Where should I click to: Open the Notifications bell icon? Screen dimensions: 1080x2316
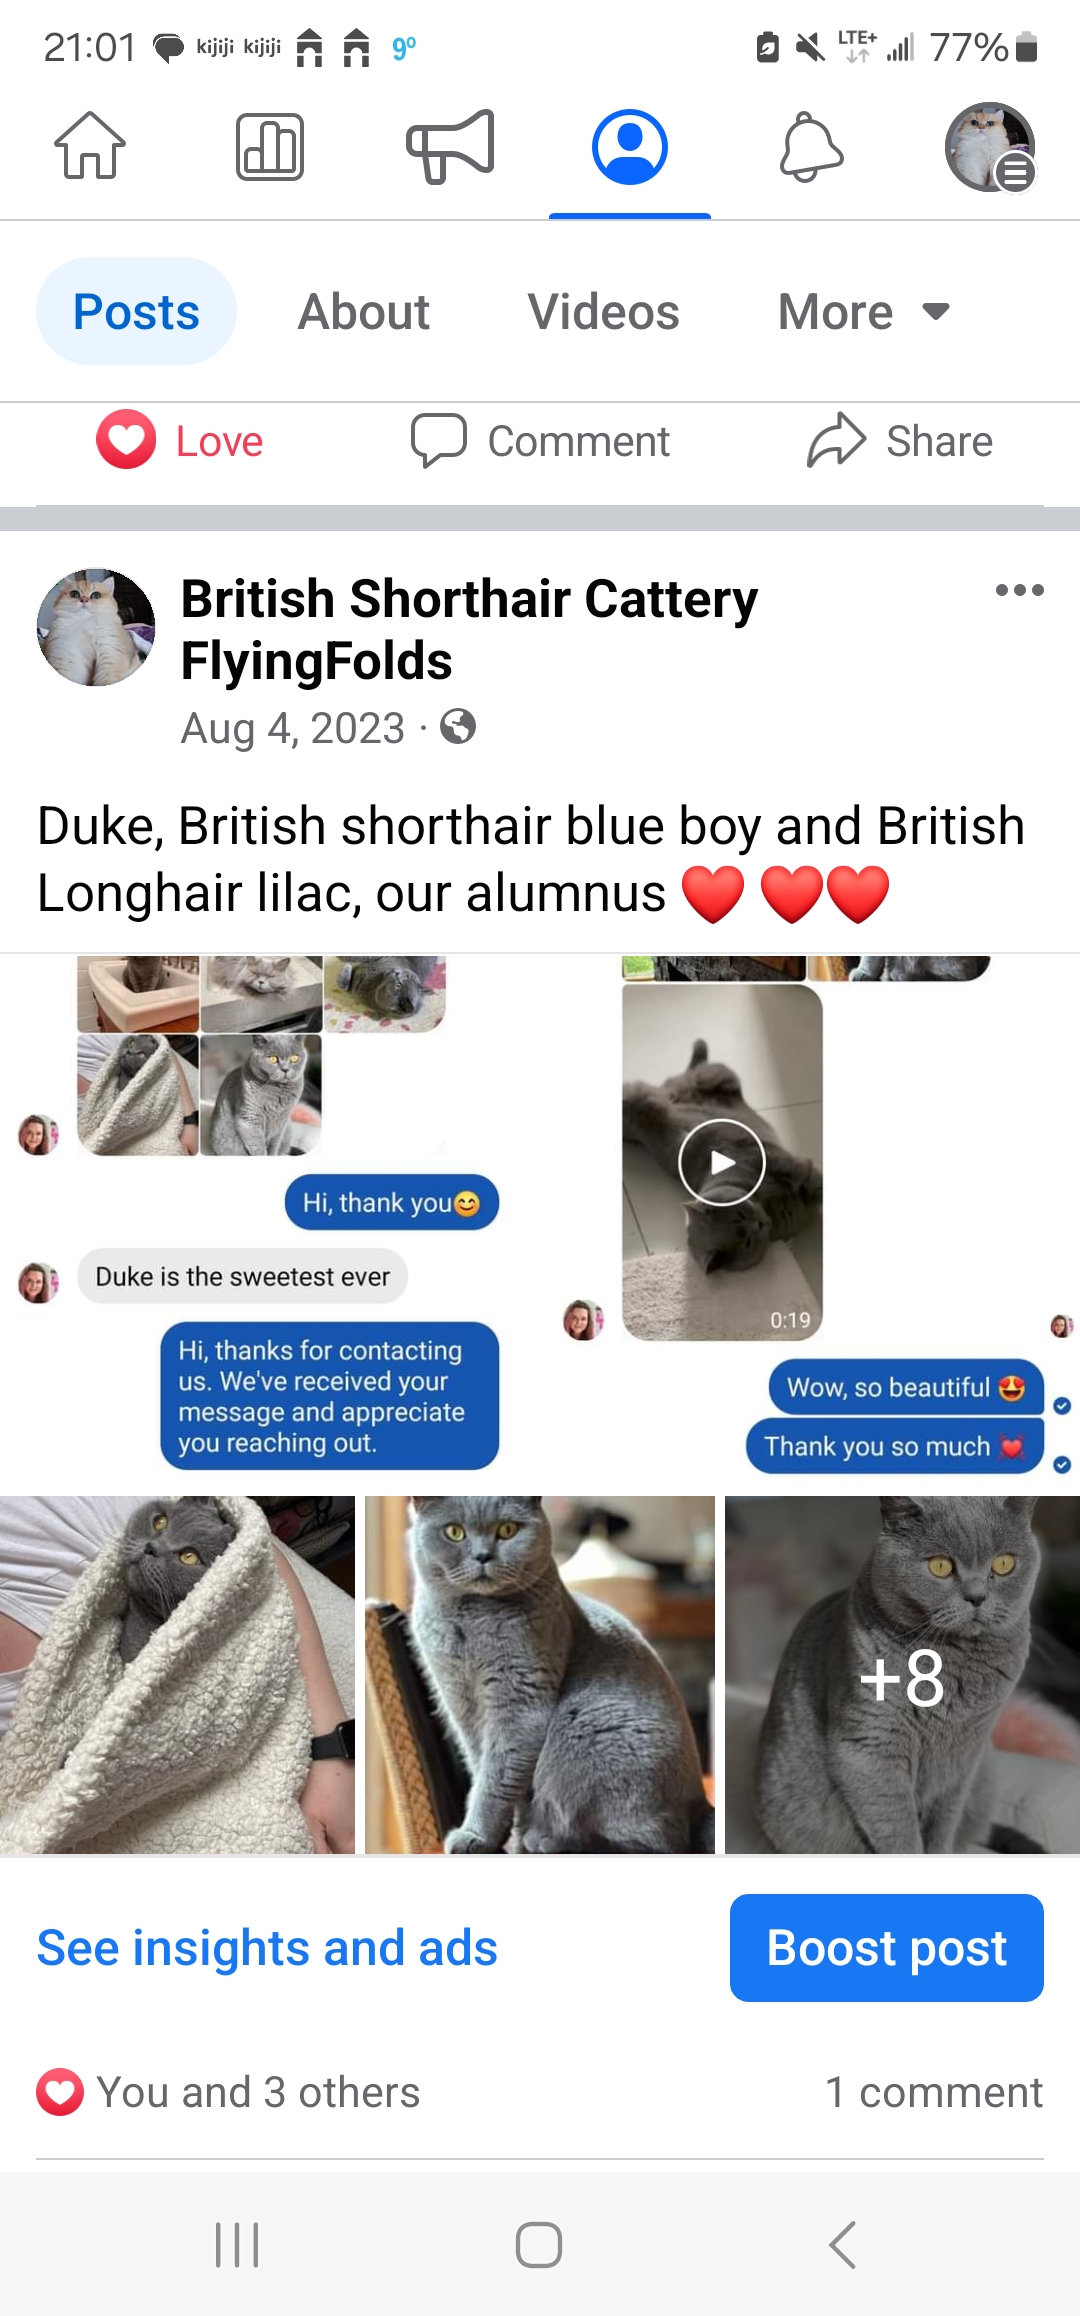click(x=811, y=146)
